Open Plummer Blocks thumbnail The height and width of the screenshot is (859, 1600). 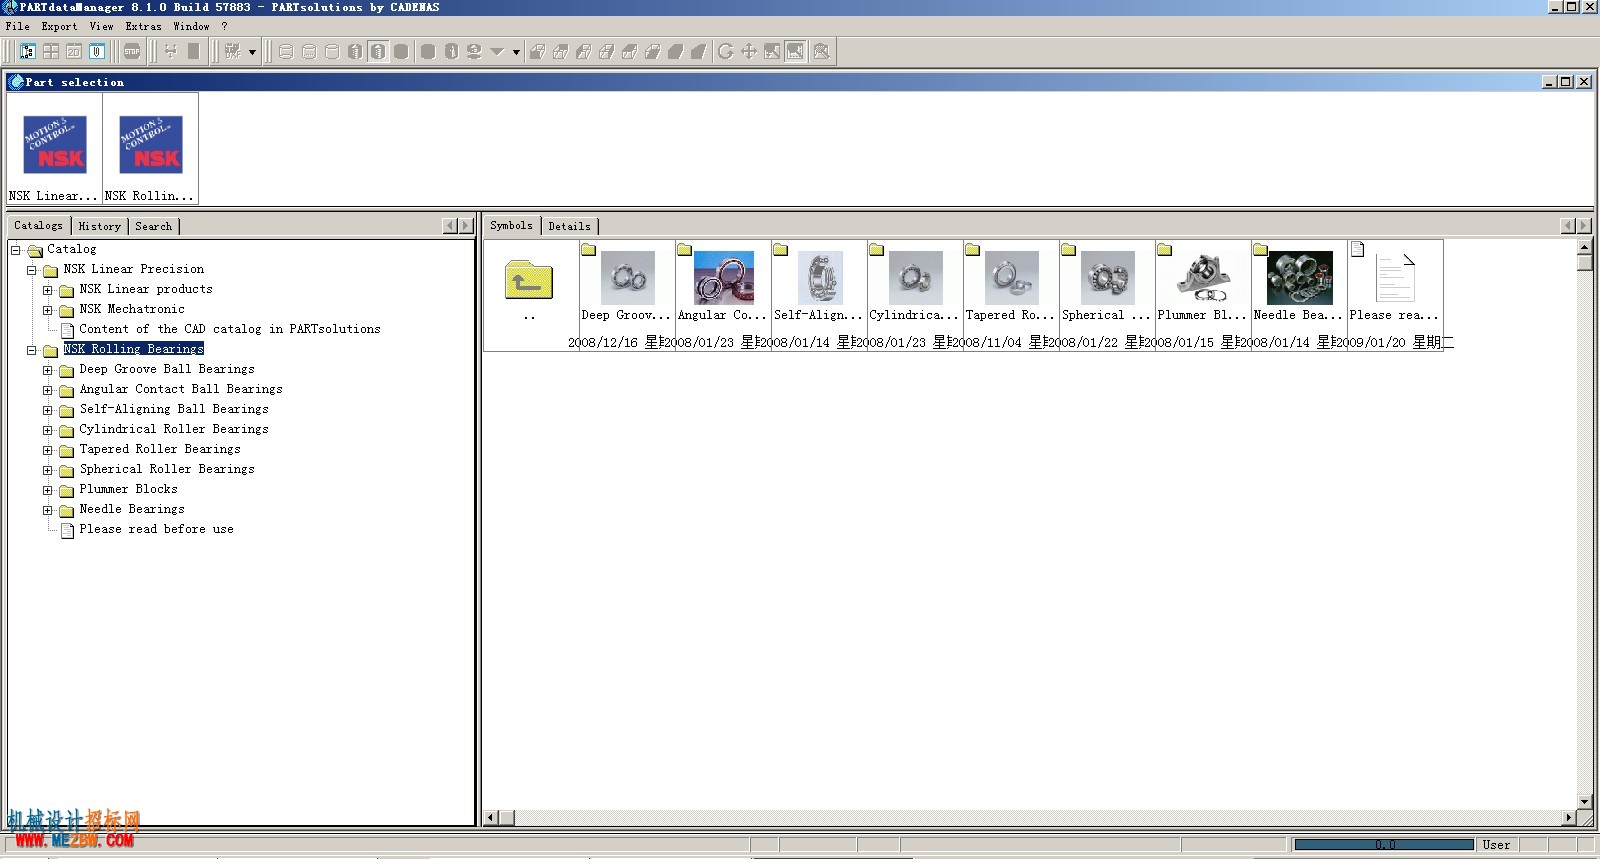[1203, 278]
